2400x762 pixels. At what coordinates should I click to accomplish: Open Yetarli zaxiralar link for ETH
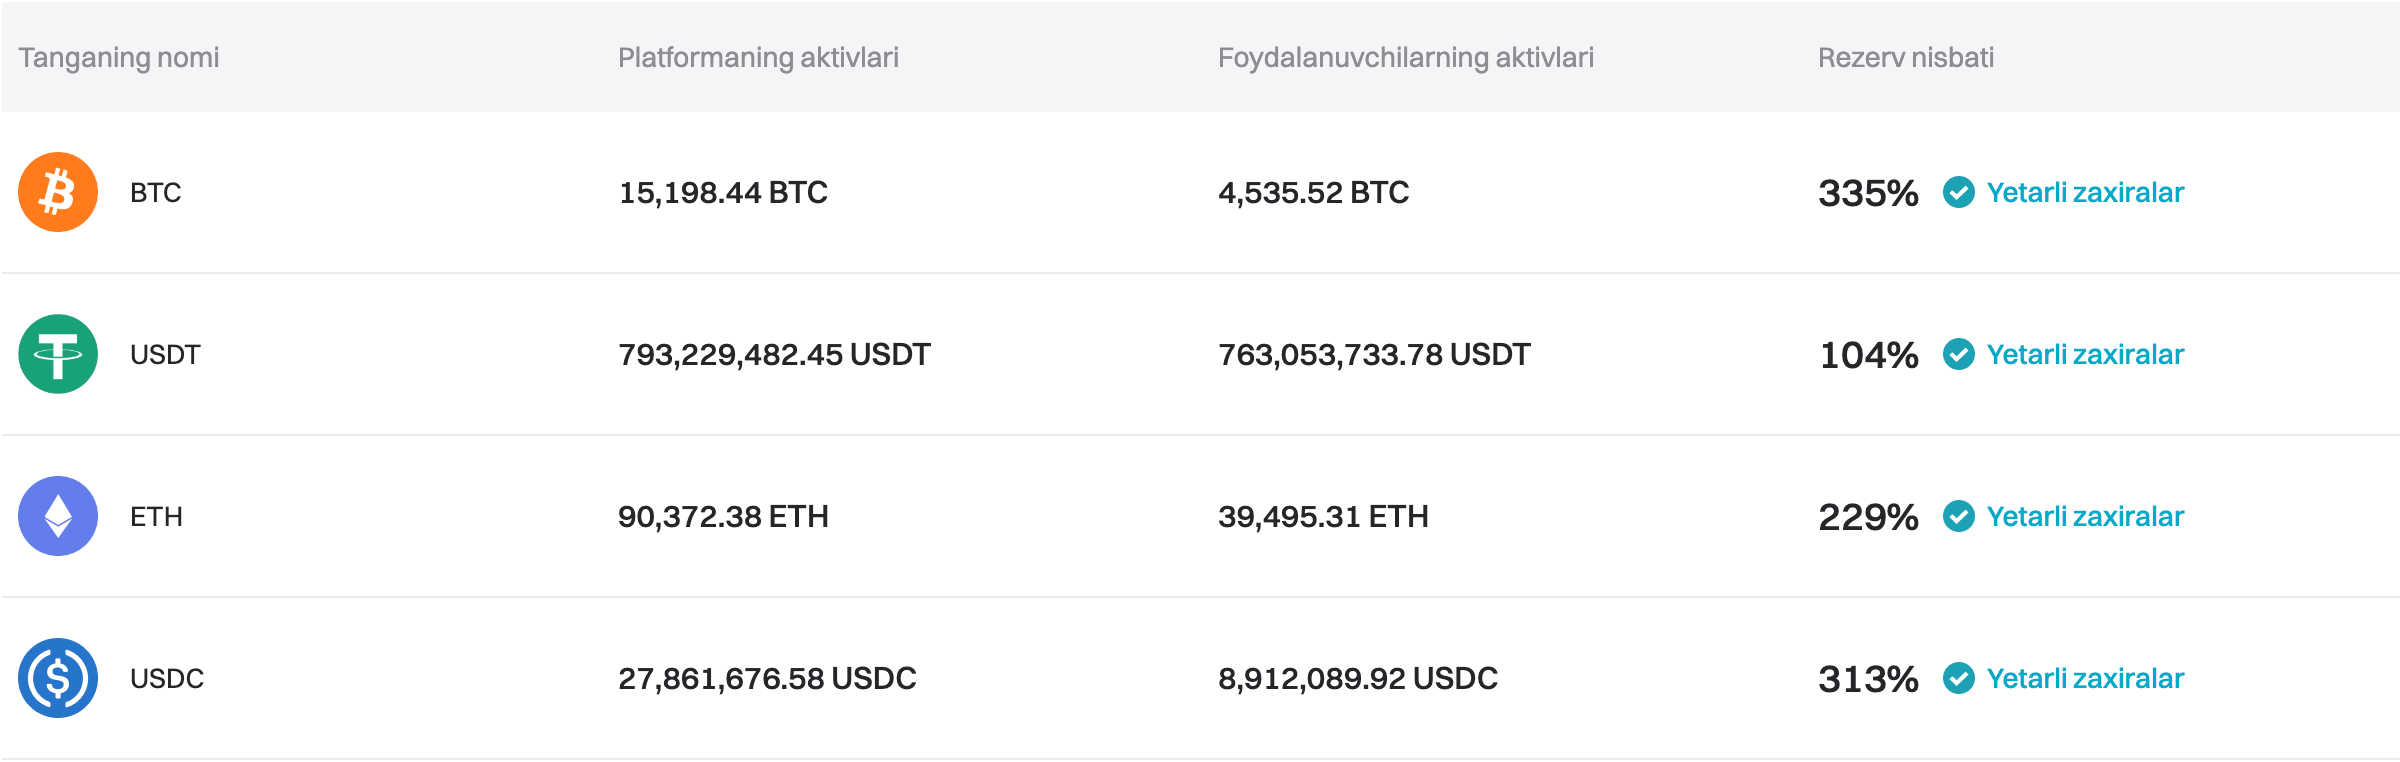click(x=2085, y=516)
